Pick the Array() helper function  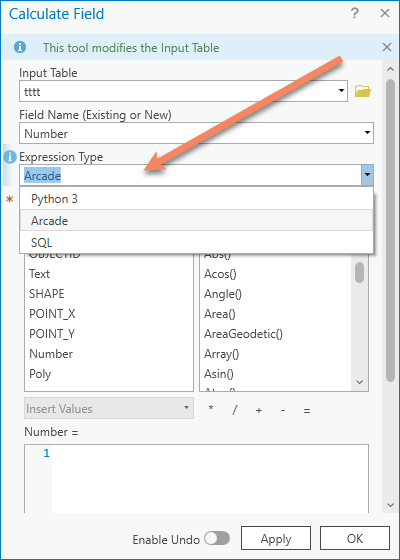point(222,354)
